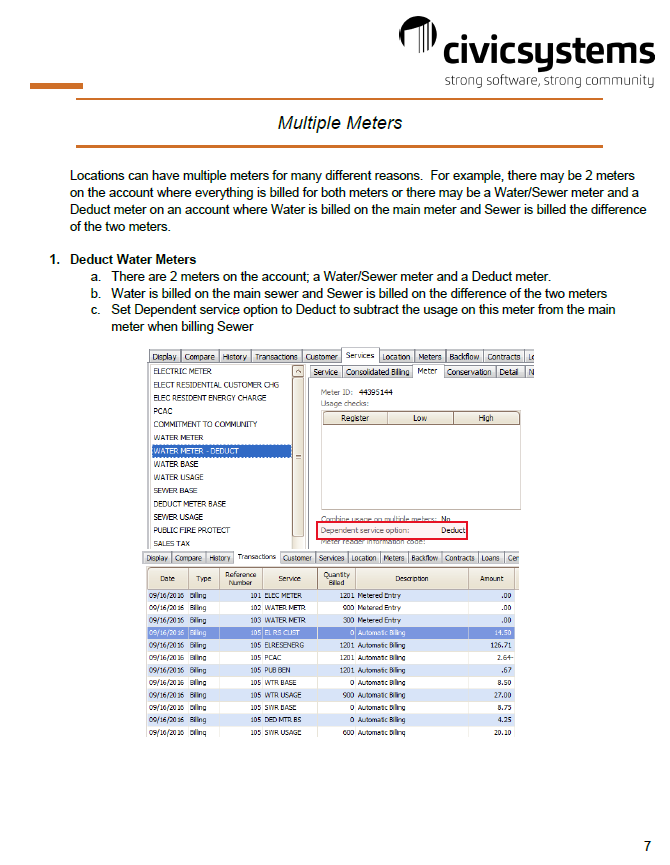Click the Deduct Water Meters heading
Screen dimensions: 670x865
(x=133, y=259)
